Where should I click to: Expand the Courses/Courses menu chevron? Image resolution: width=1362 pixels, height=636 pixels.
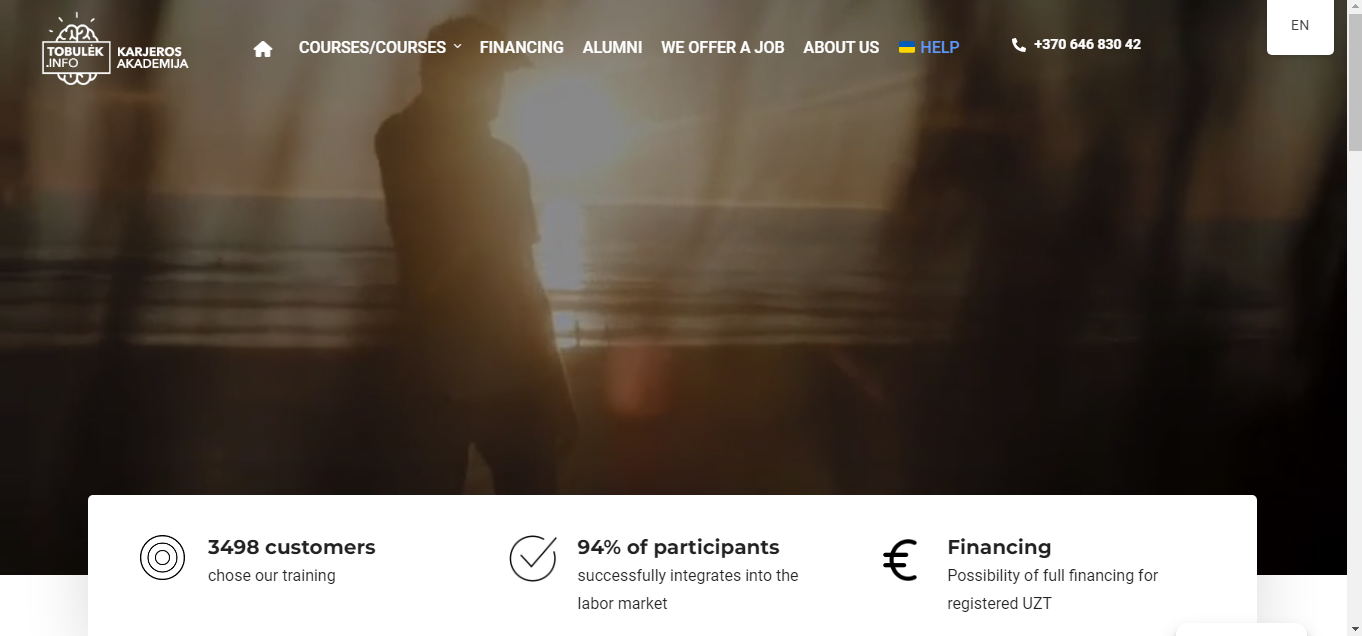pos(457,46)
